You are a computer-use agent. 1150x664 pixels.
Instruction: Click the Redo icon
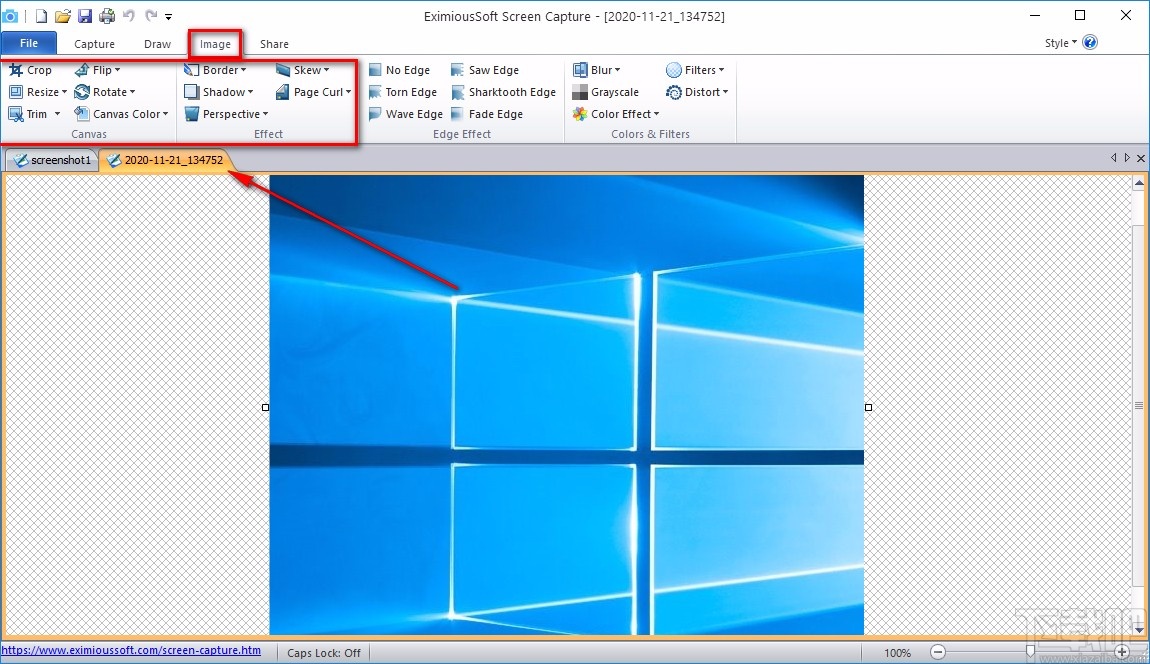[x=151, y=15]
